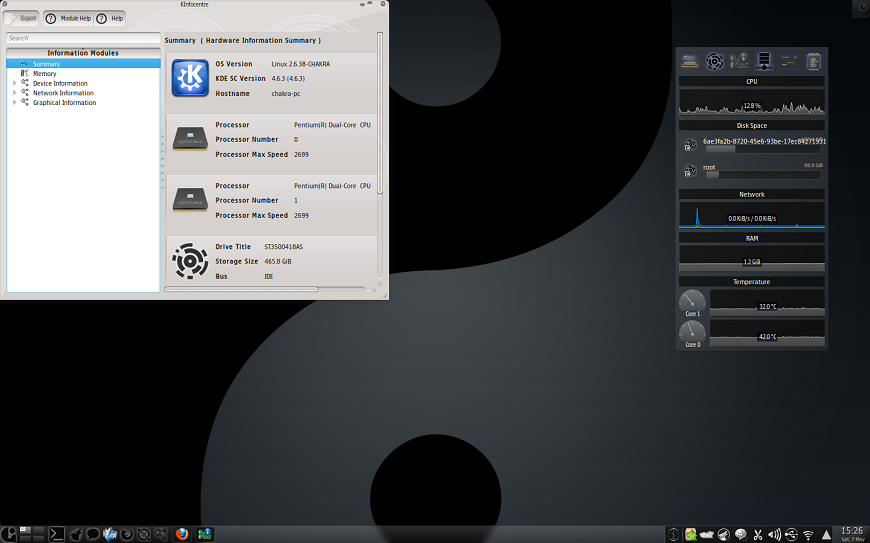The width and height of the screenshot is (870, 543).
Task: Select the Summary module in the list
Action: click(46, 64)
